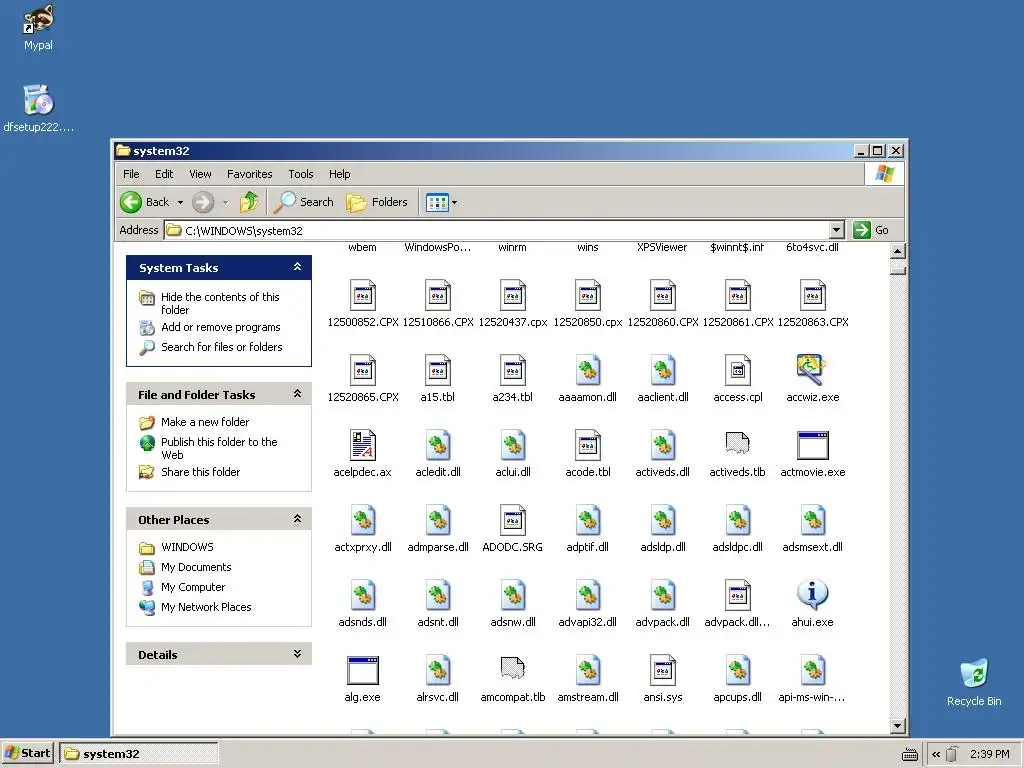
Task: Open the File menu
Action: point(131,174)
